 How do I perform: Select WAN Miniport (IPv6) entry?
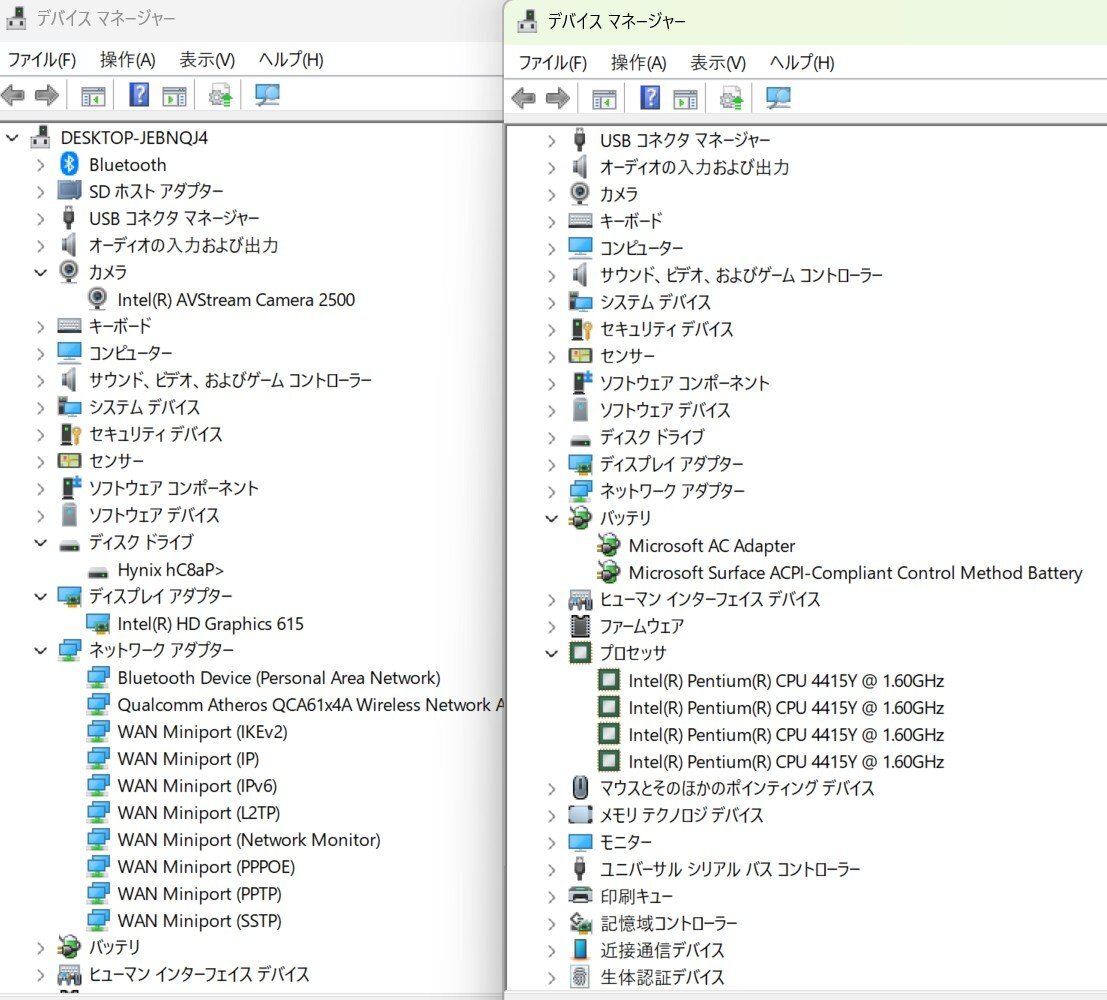pyautogui.click(x=198, y=785)
